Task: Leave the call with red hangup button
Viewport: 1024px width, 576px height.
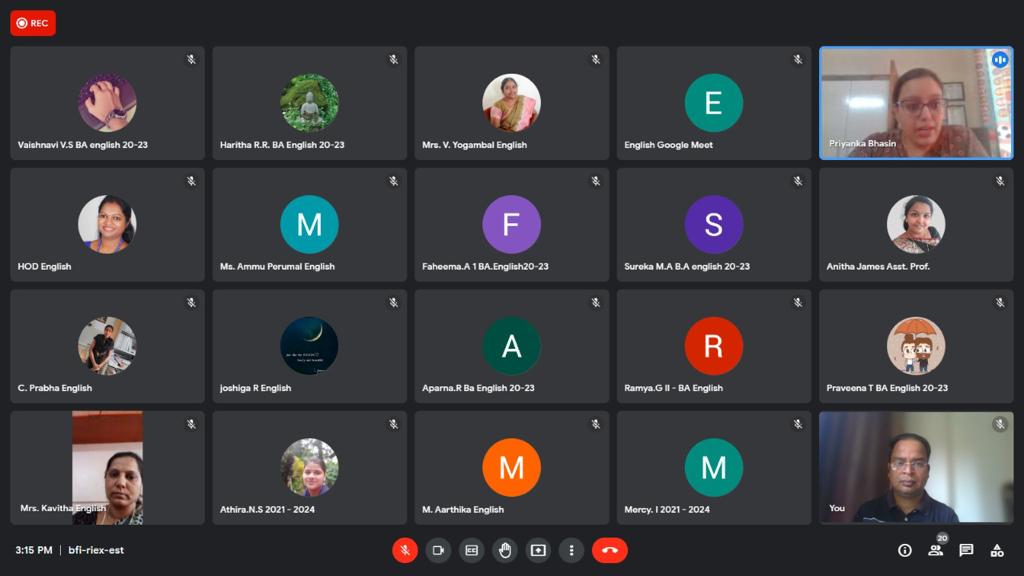Action: (x=610, y=550)
